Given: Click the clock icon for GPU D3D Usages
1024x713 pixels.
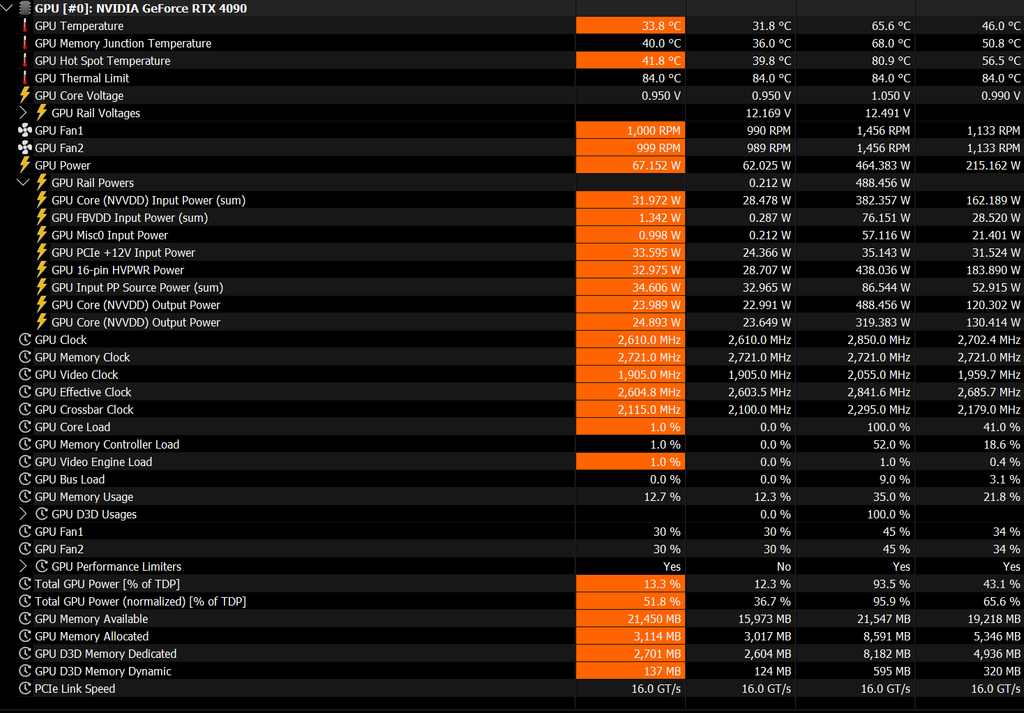Looking at the screenshot, I should point(42,514).
